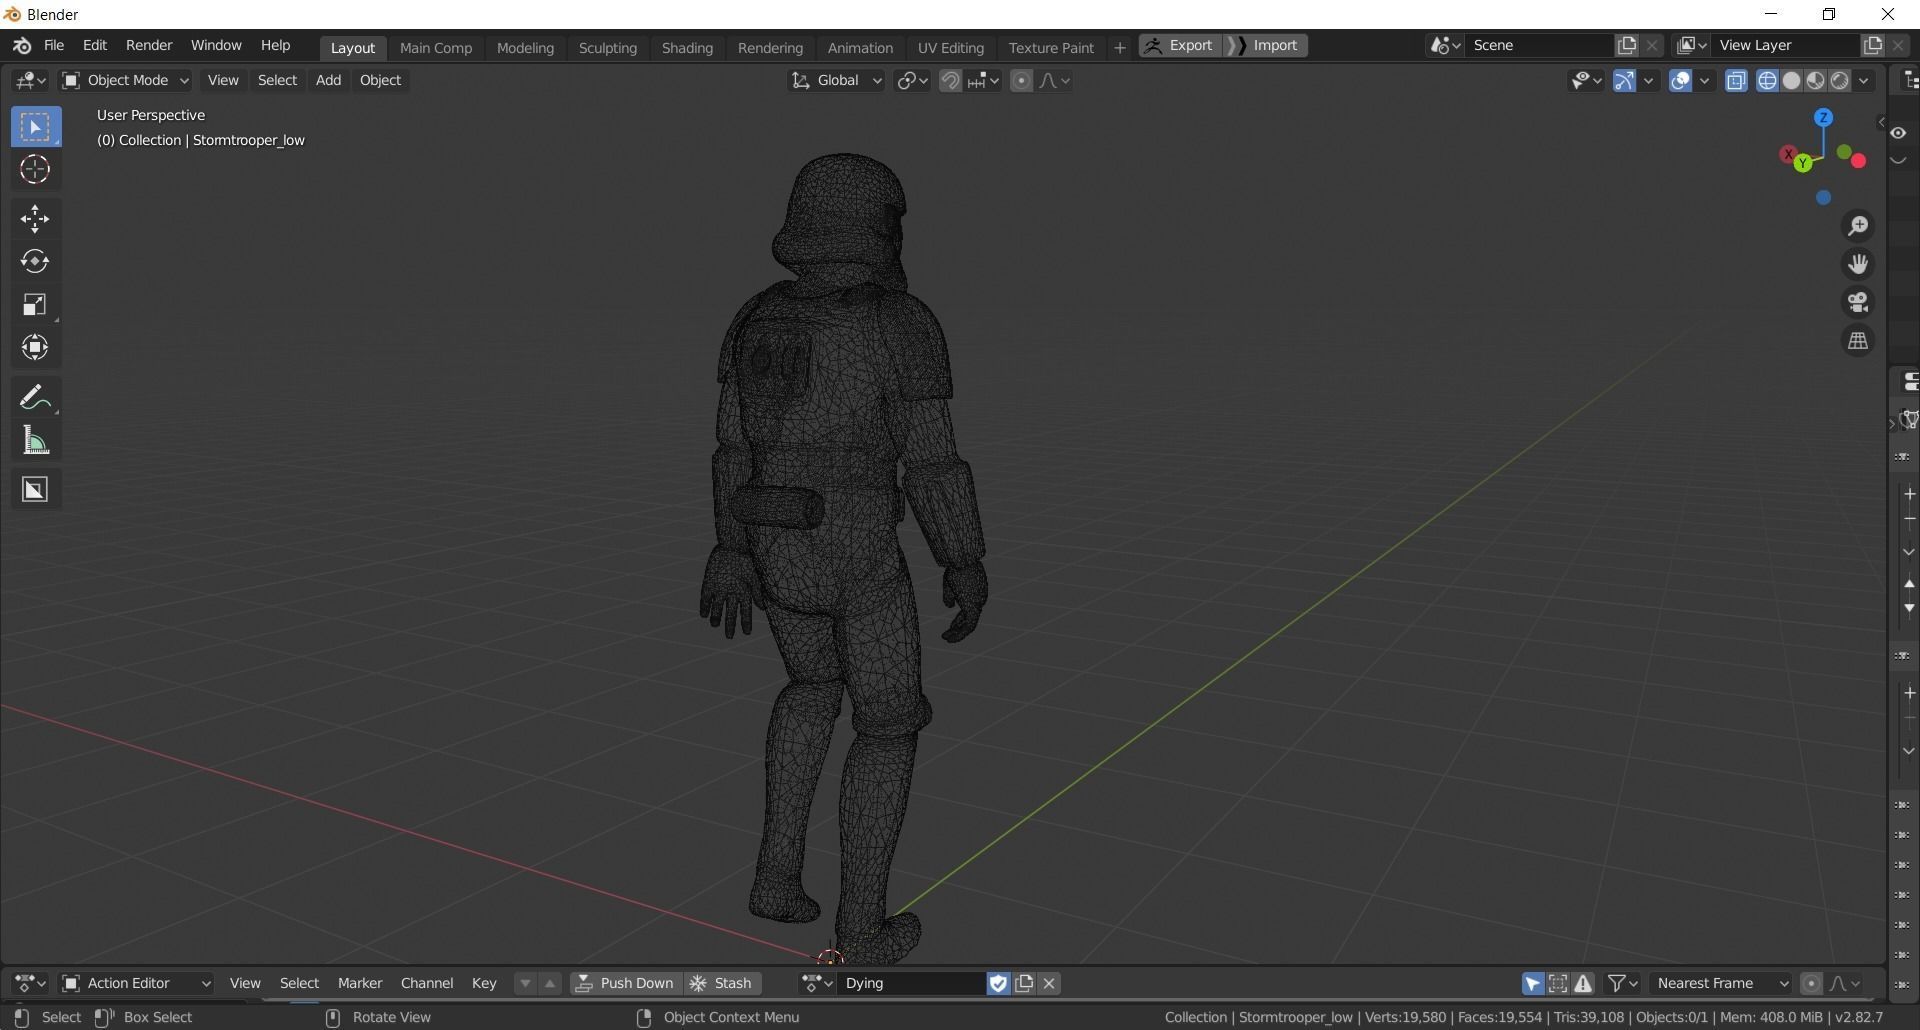
Task: Browse scene to link icon button
Action: (x=1446, y=46)
